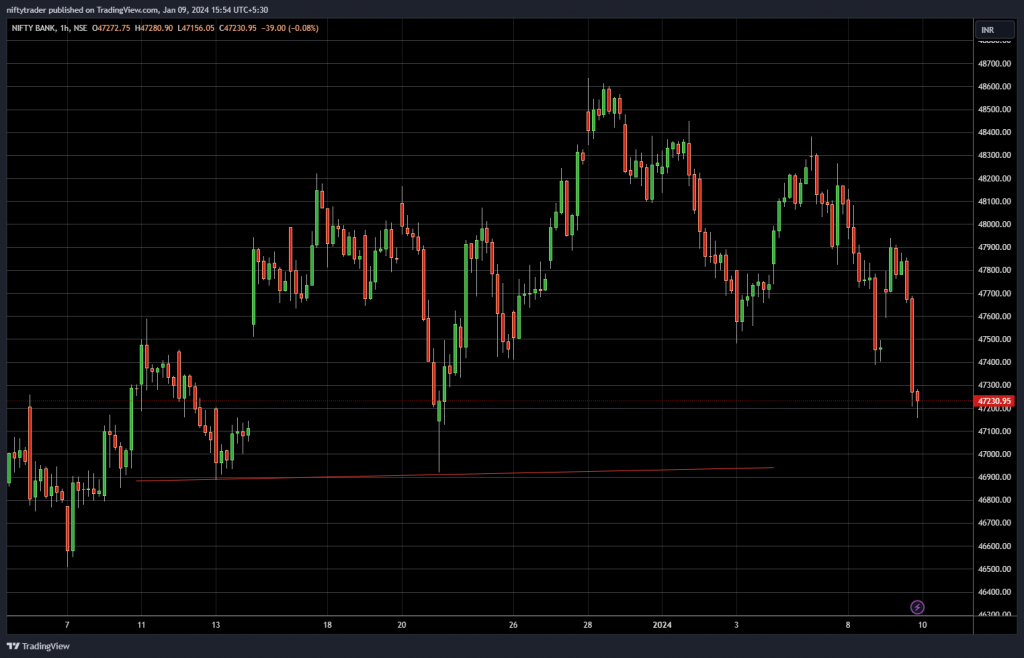Click the 46700.00 price axis label

(x=994, y=523)
